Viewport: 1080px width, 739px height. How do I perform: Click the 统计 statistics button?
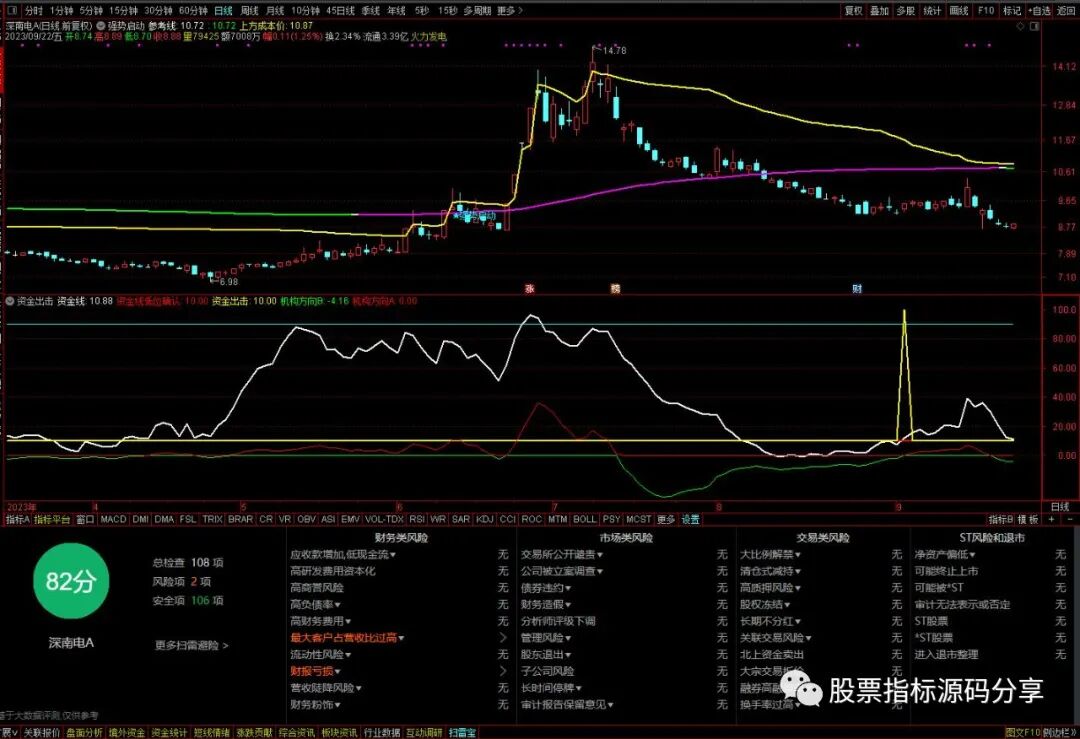[932, 10]
